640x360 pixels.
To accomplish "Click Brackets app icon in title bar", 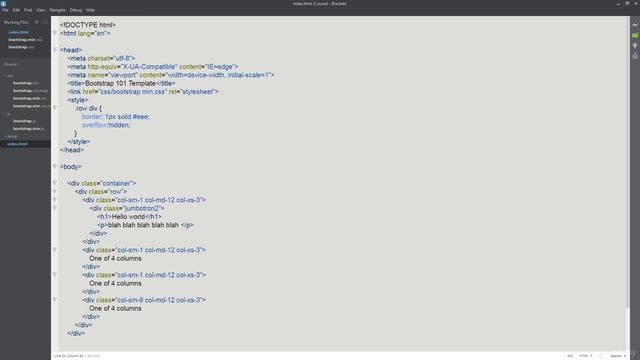I will 3,3.
